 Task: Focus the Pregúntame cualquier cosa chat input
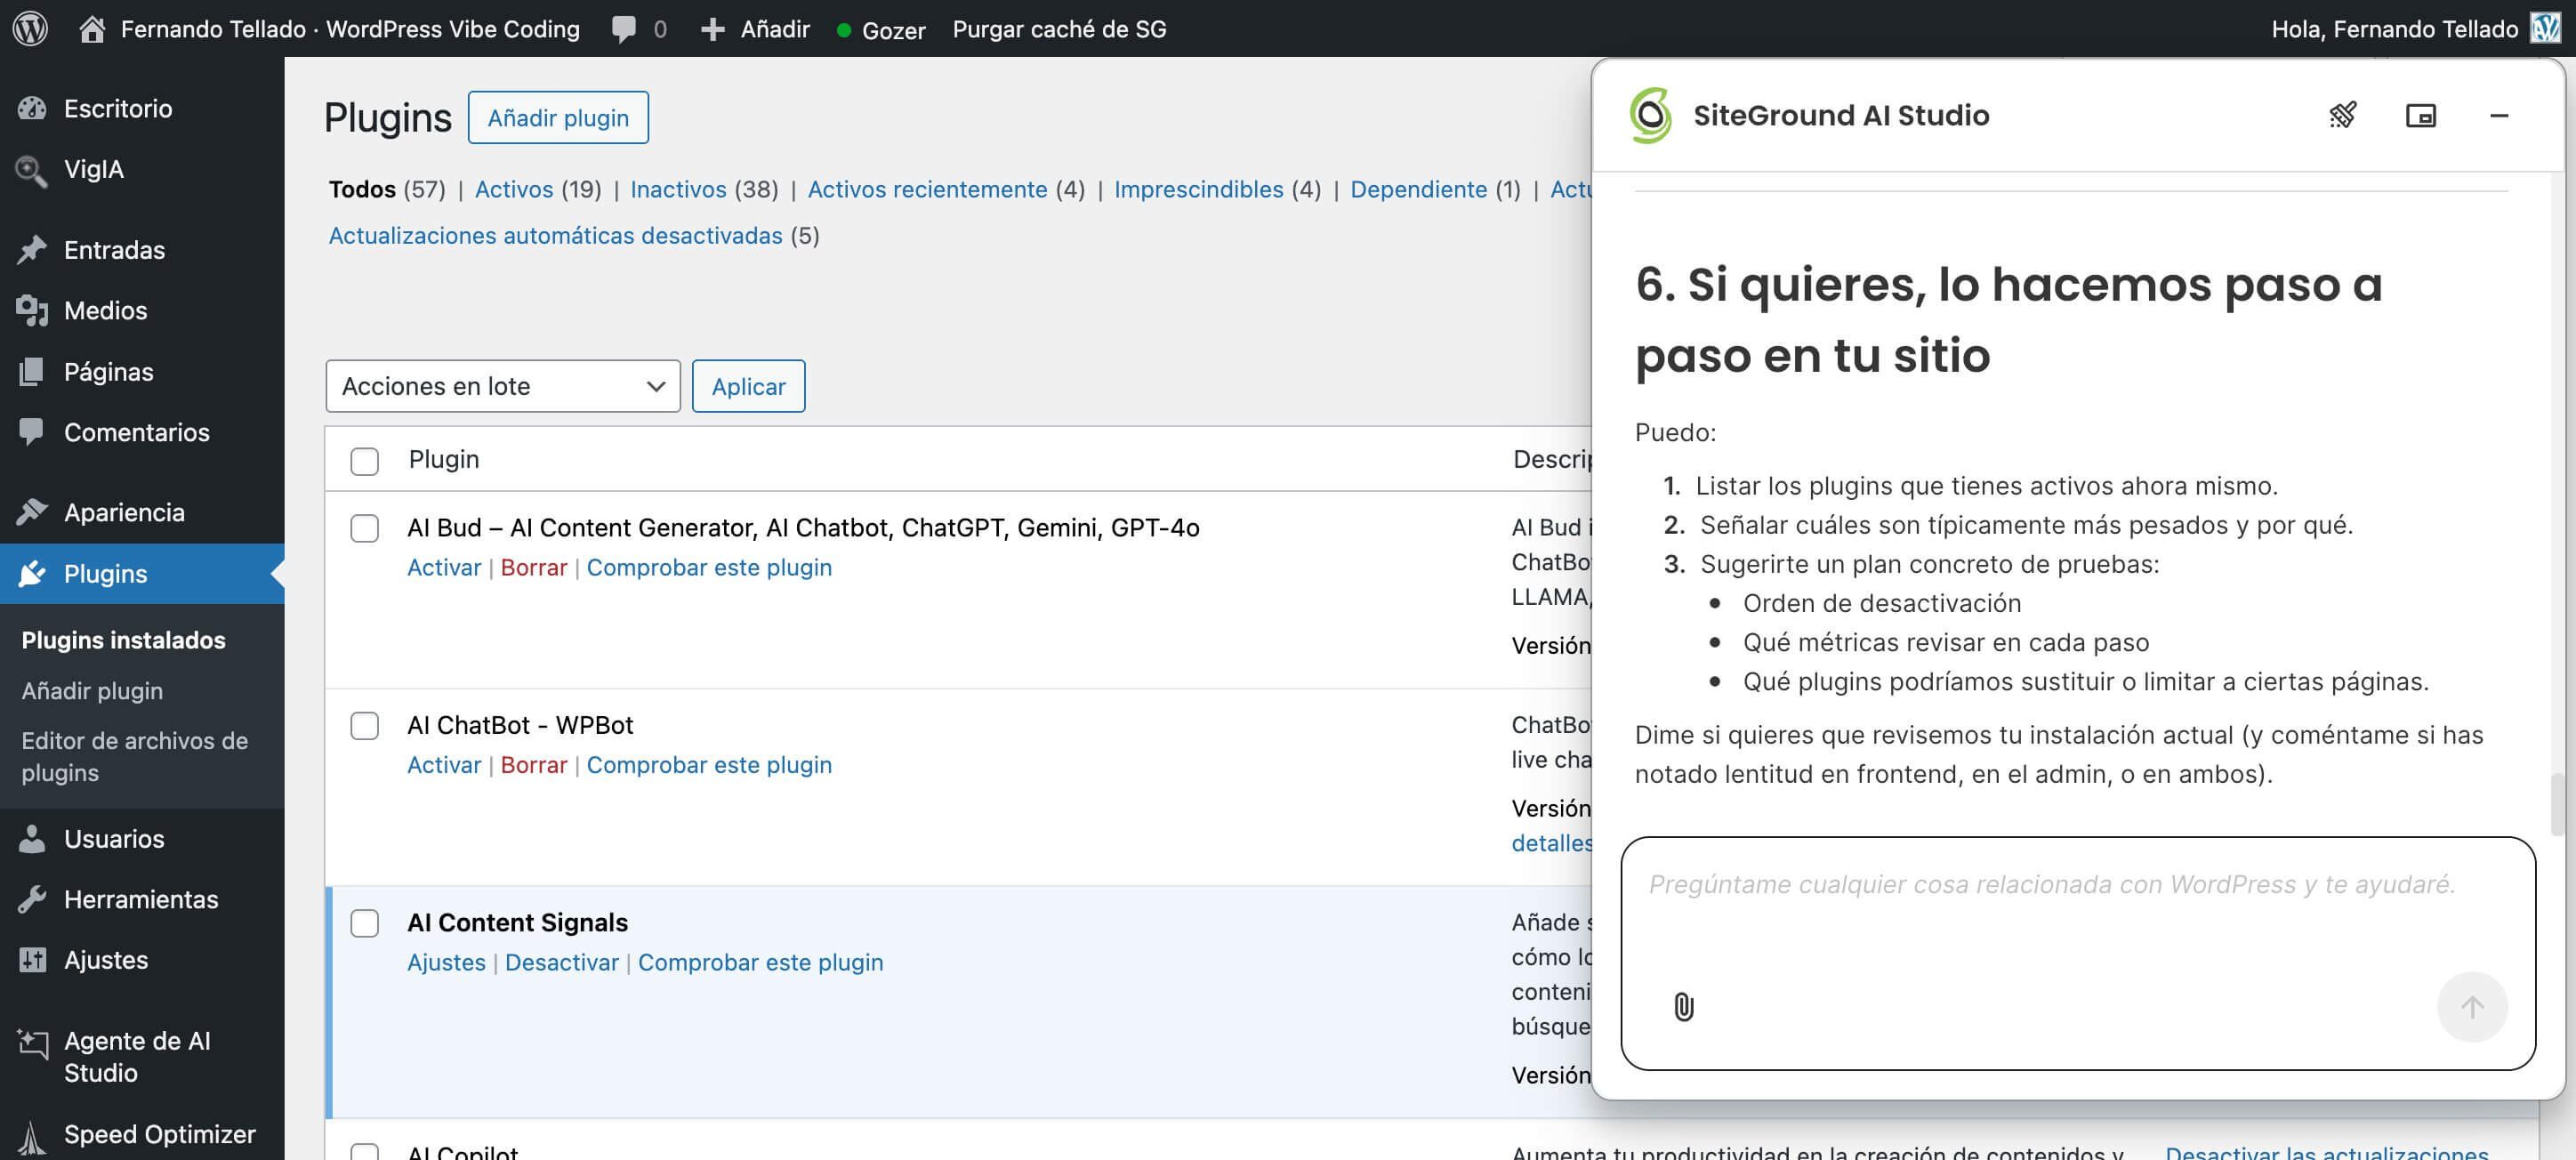(x=2077, y=953)
